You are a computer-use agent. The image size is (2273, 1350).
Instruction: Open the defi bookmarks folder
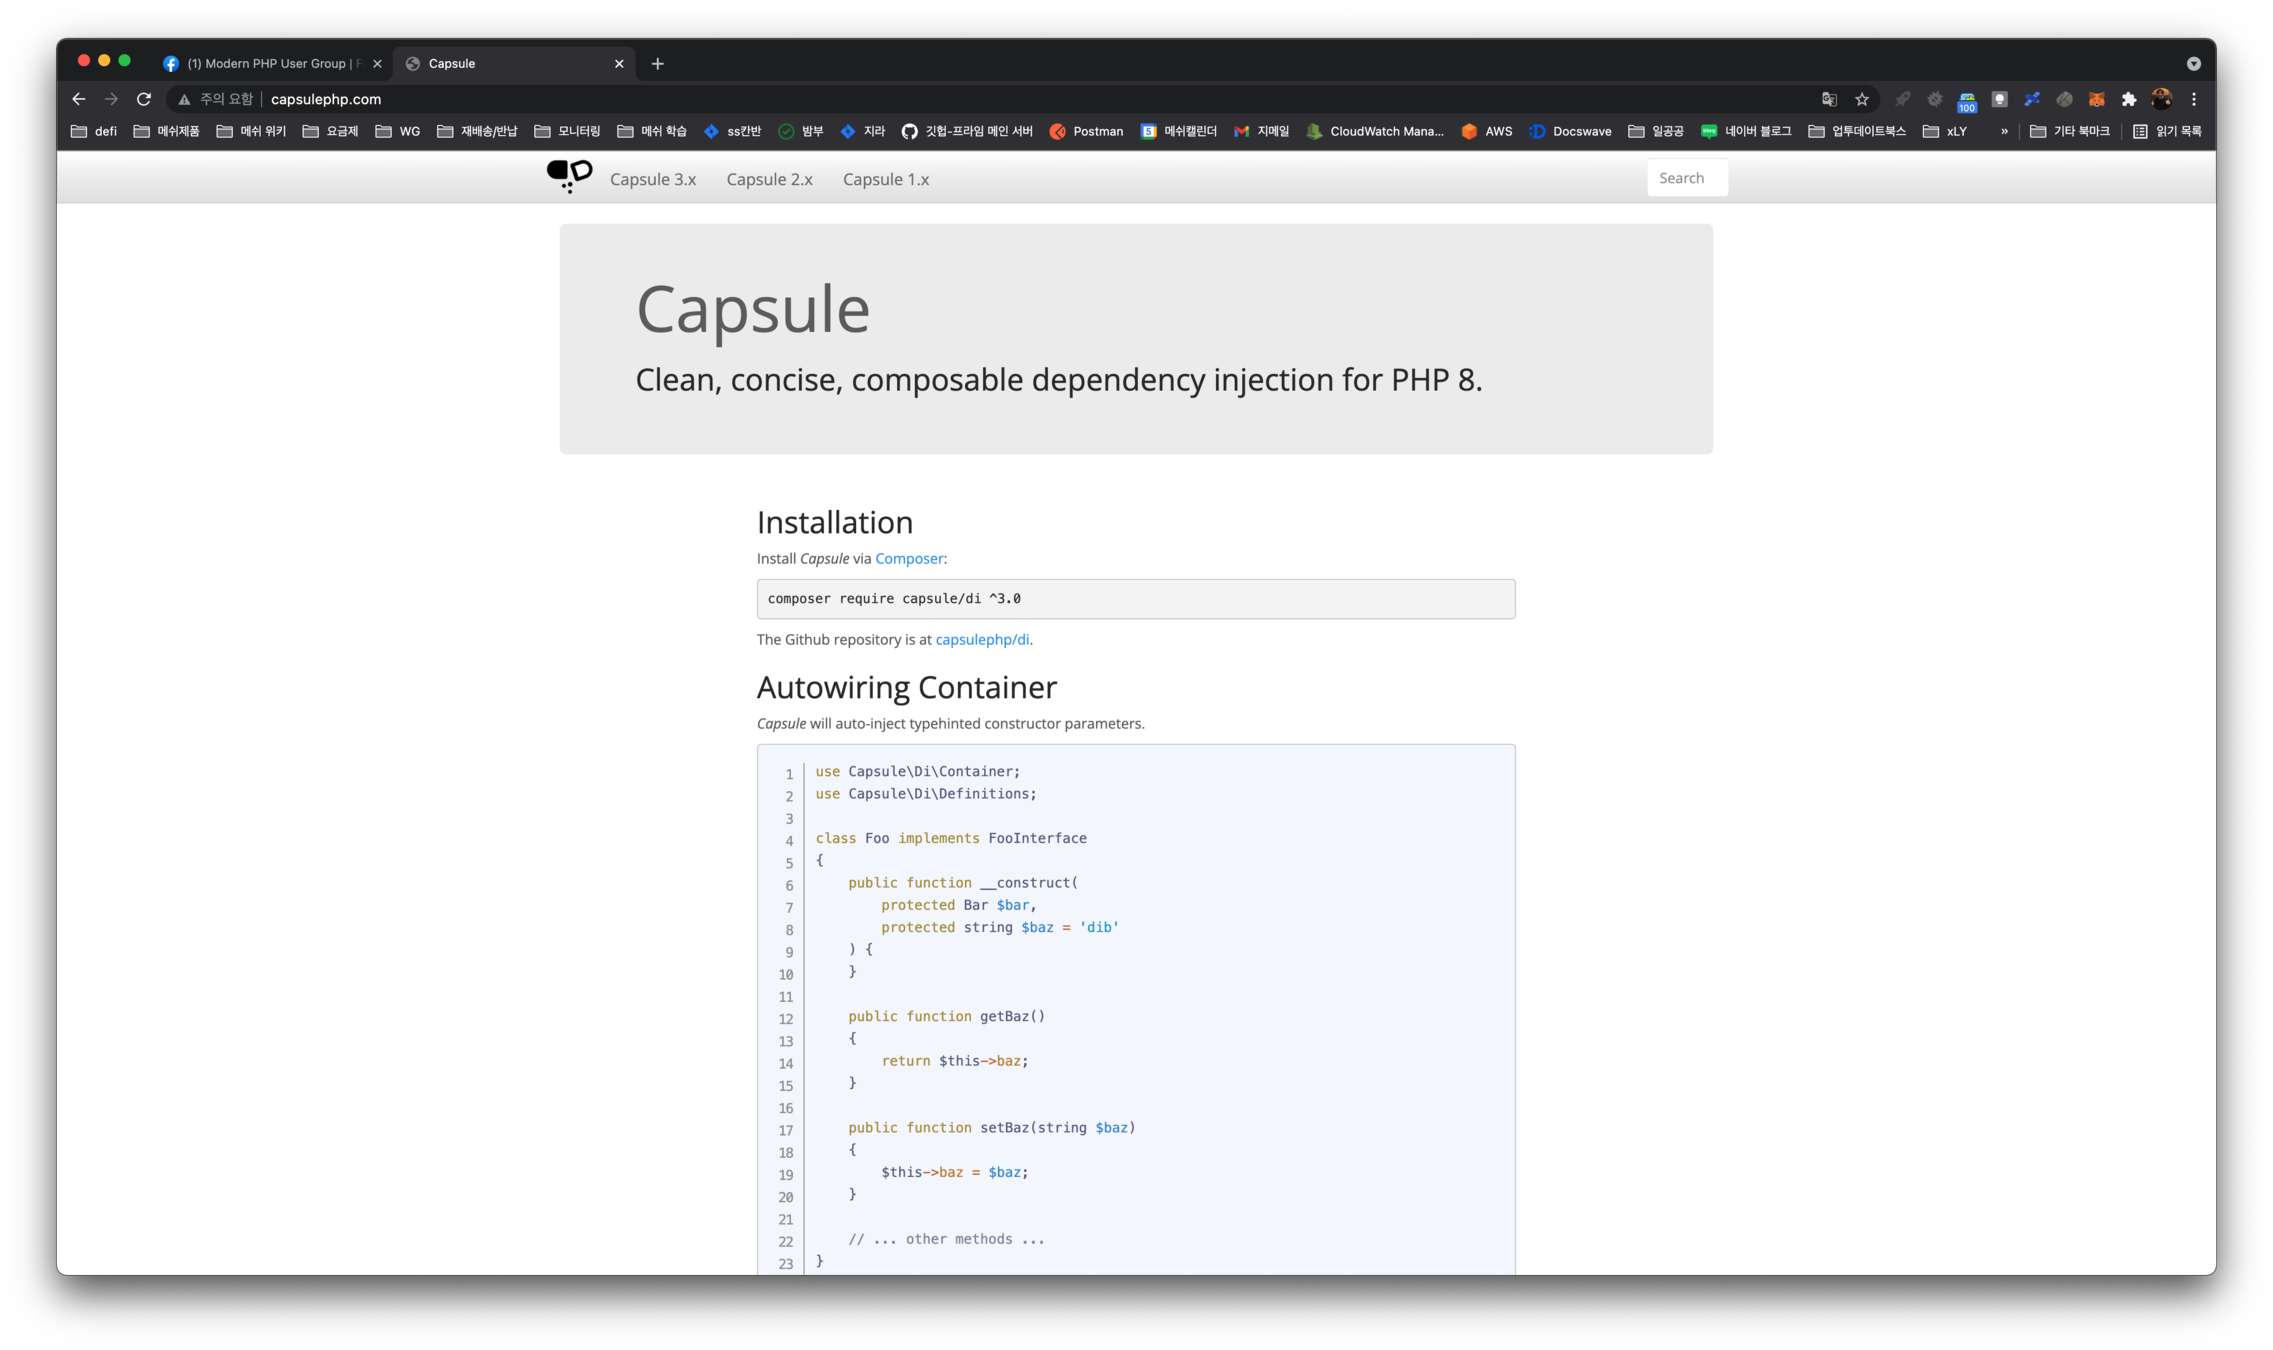click(x=94, y=131)
